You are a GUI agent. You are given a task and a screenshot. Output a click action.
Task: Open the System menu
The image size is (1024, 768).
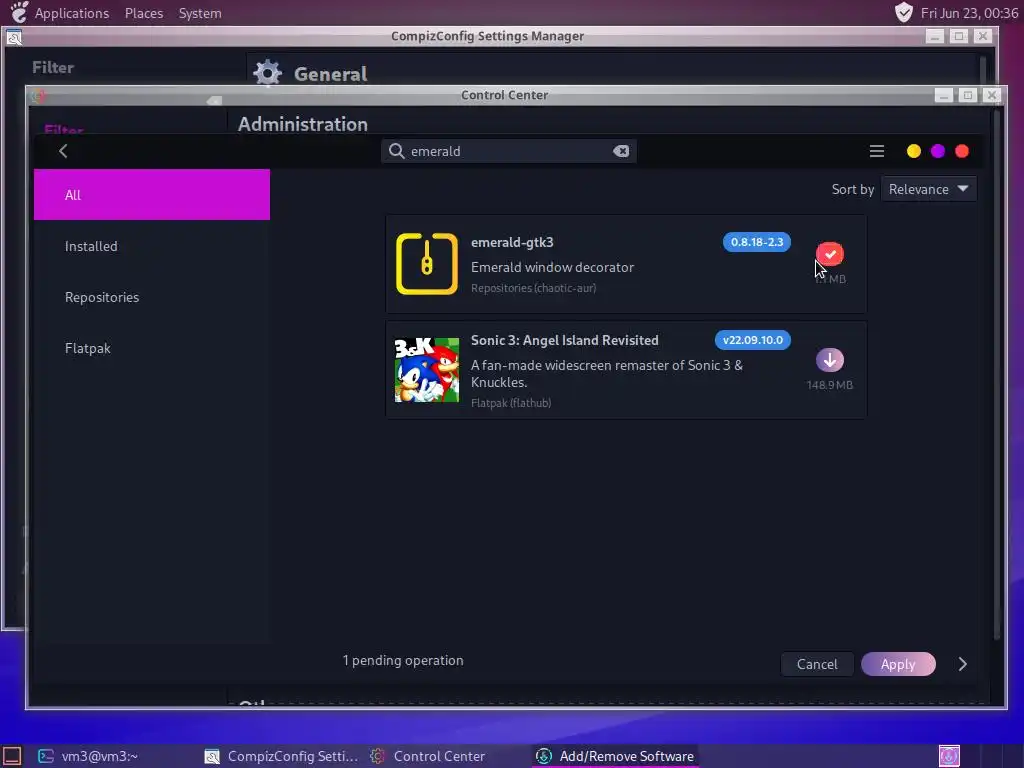[200, 13]
